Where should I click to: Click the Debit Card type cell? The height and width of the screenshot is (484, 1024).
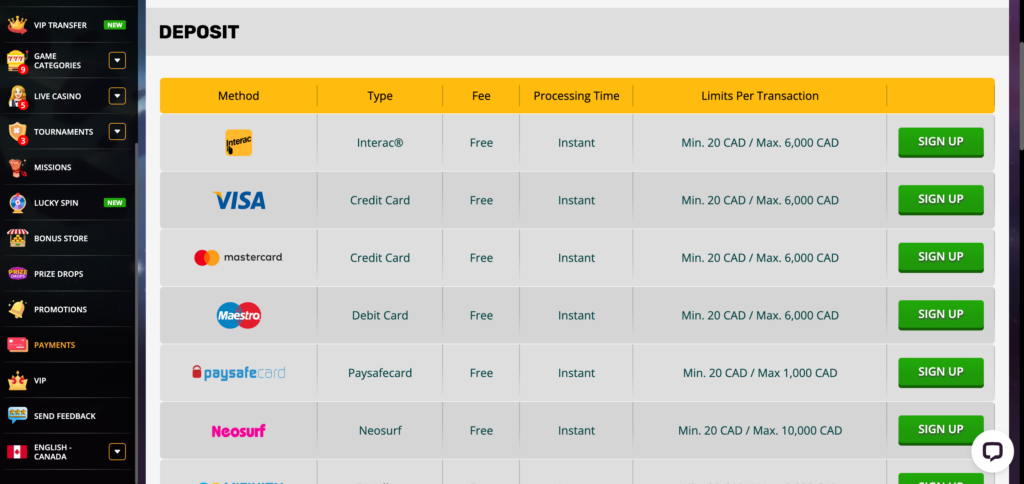pos(380,315)
